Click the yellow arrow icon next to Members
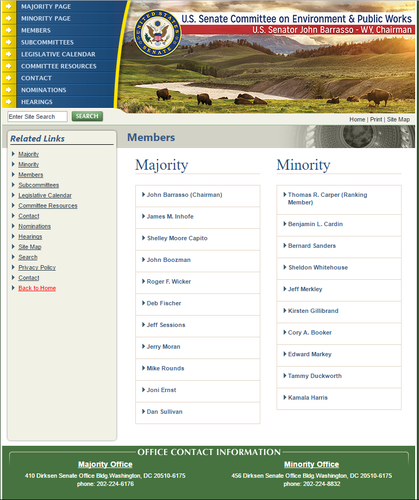Screen dimensions: 419x500 tap(9, 30)
